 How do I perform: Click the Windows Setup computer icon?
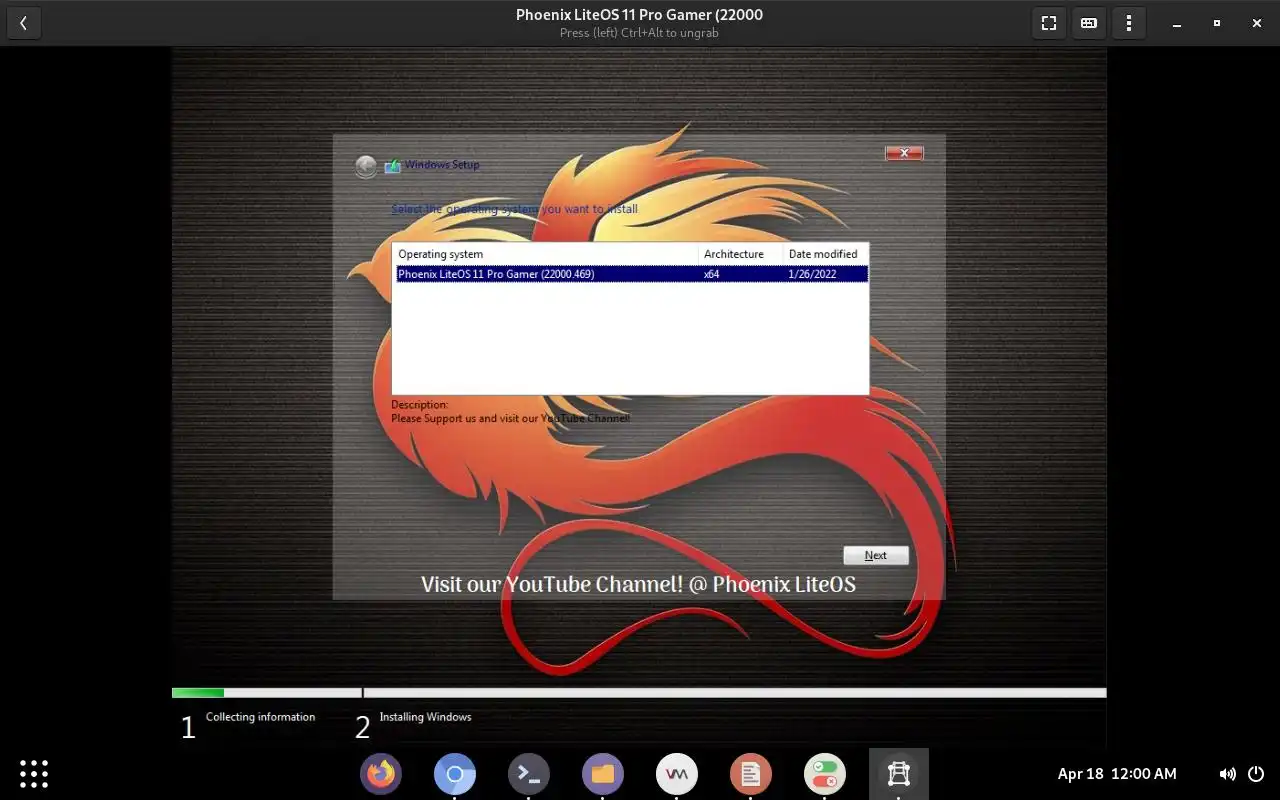[392, 165]
